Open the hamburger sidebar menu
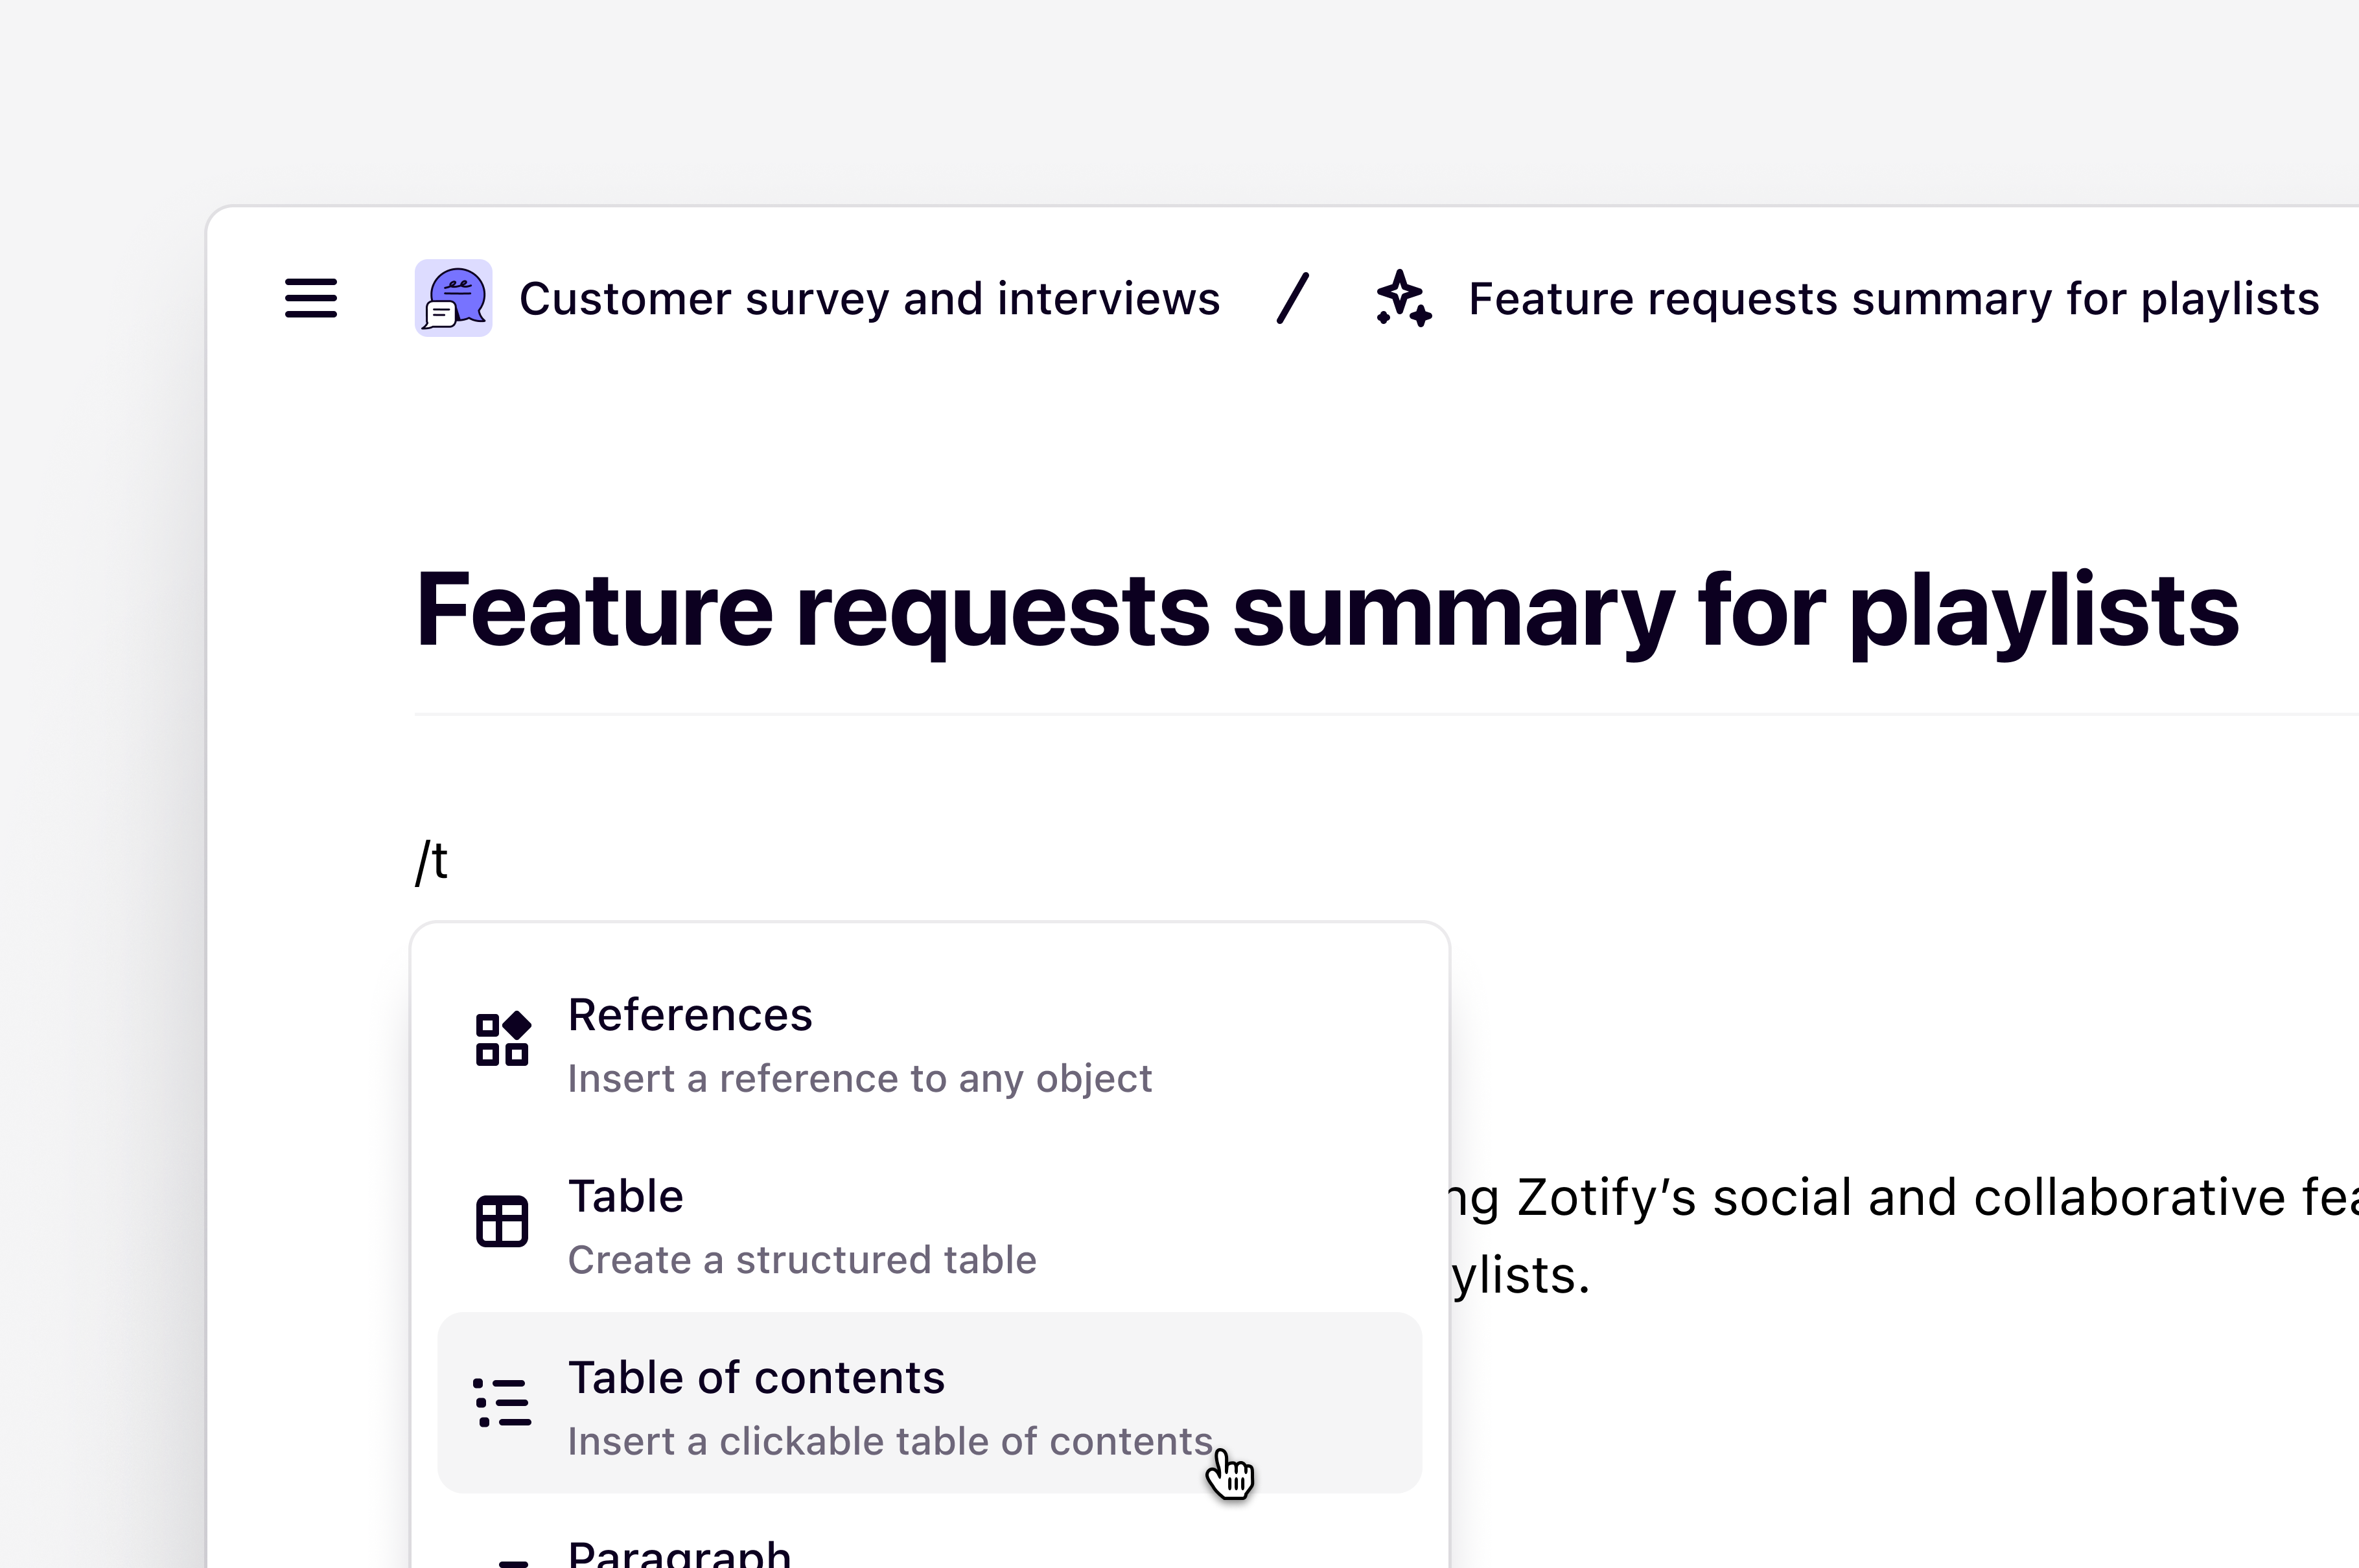Screen dimensions: 2359x1568 click(x=310, y=298)
